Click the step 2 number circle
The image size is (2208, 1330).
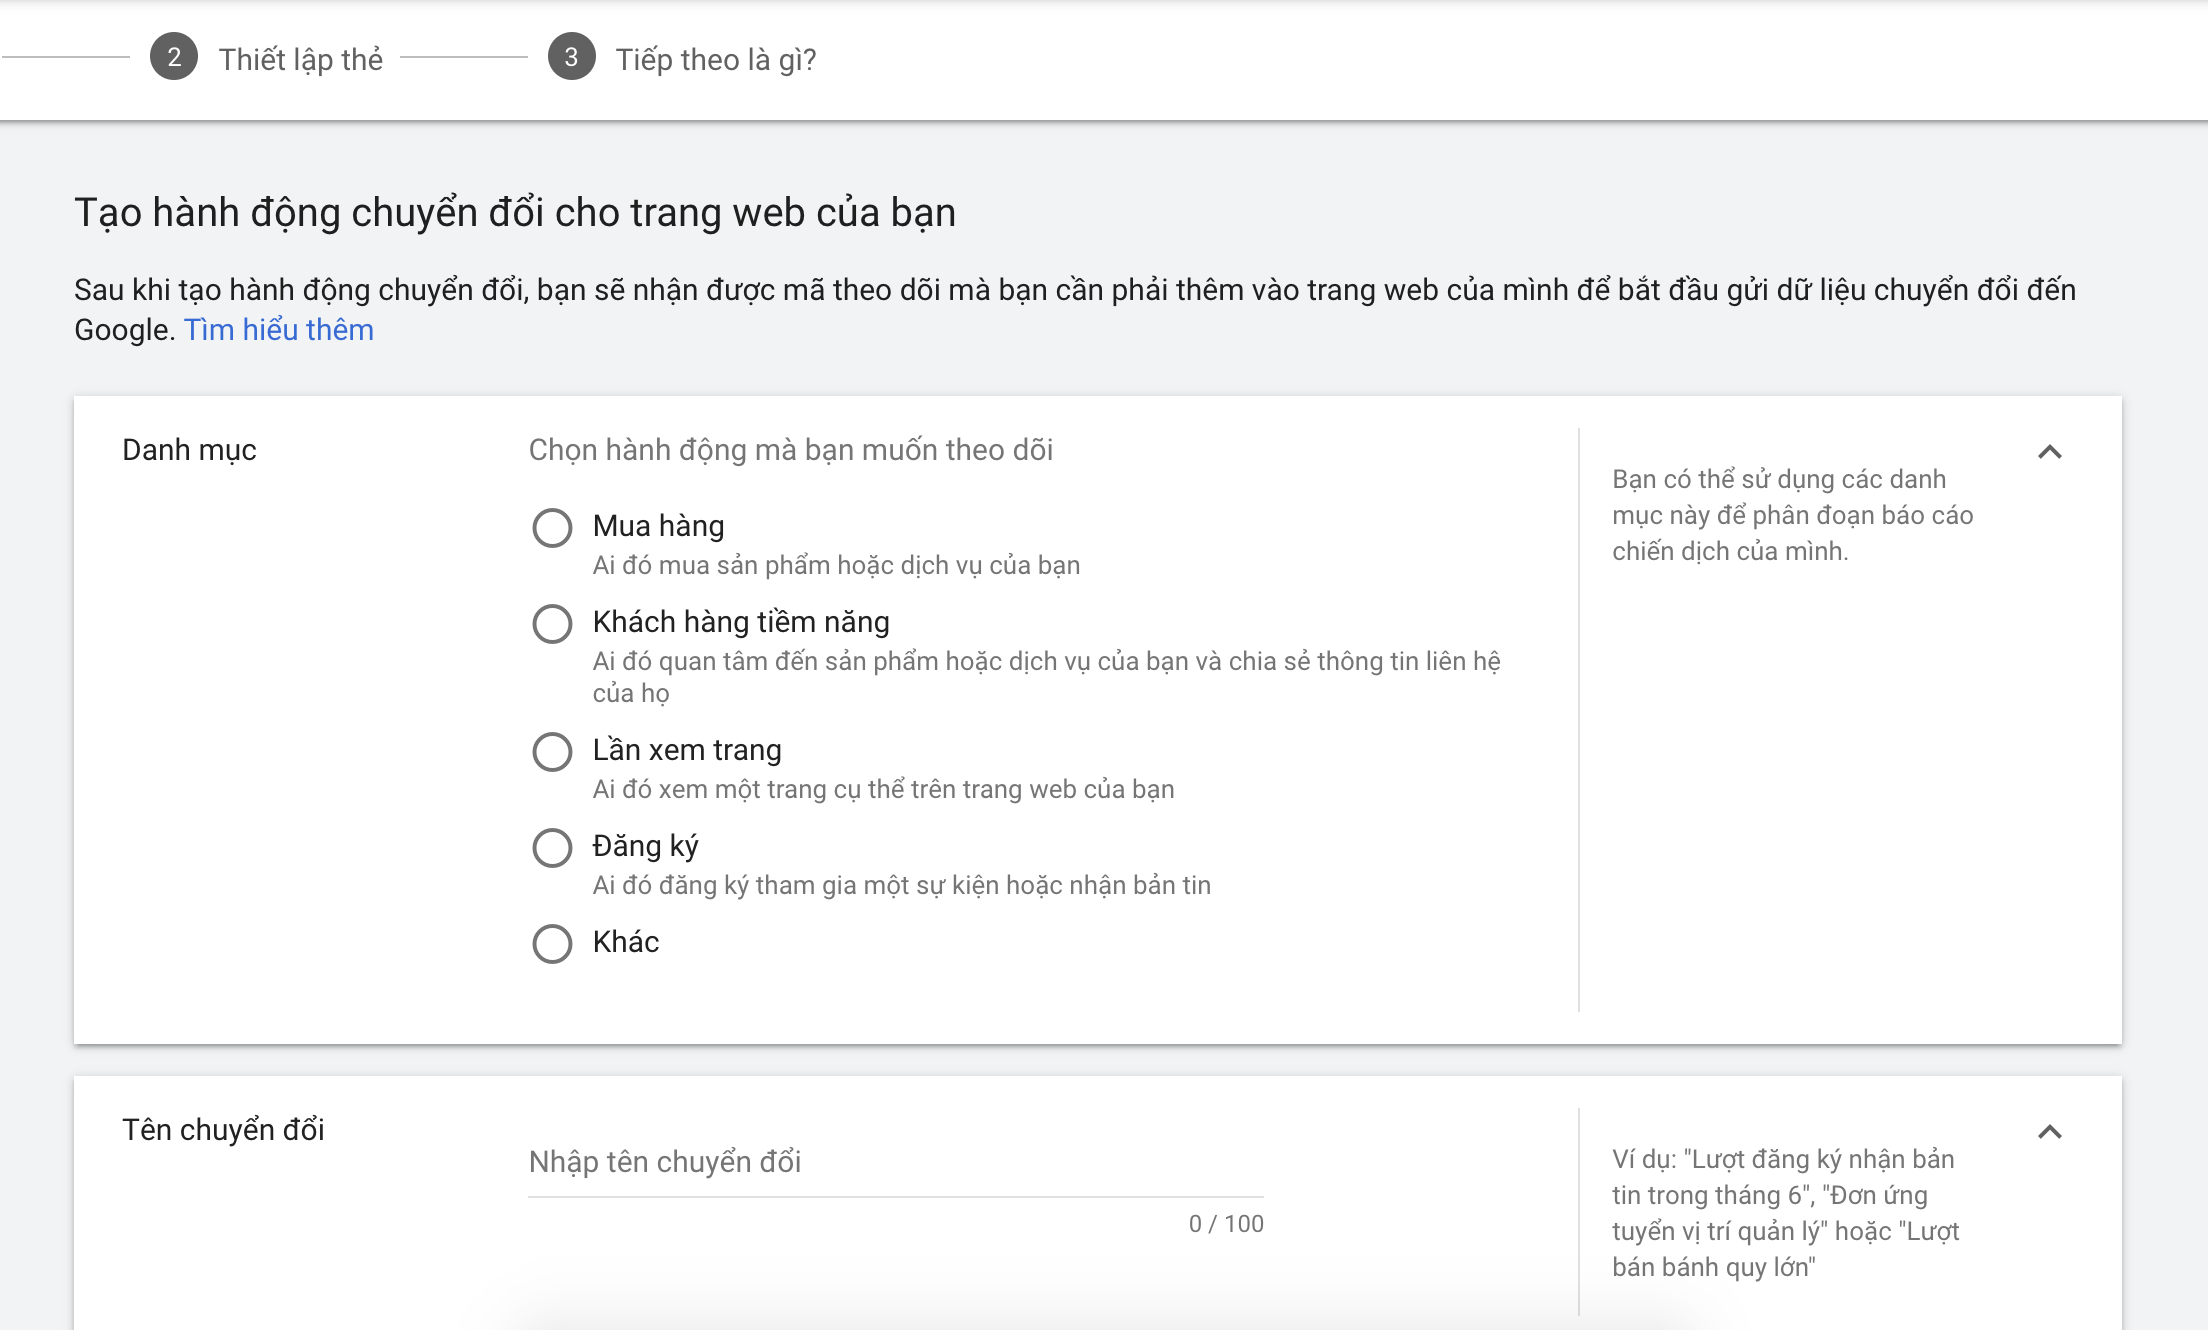pos(174,57)
